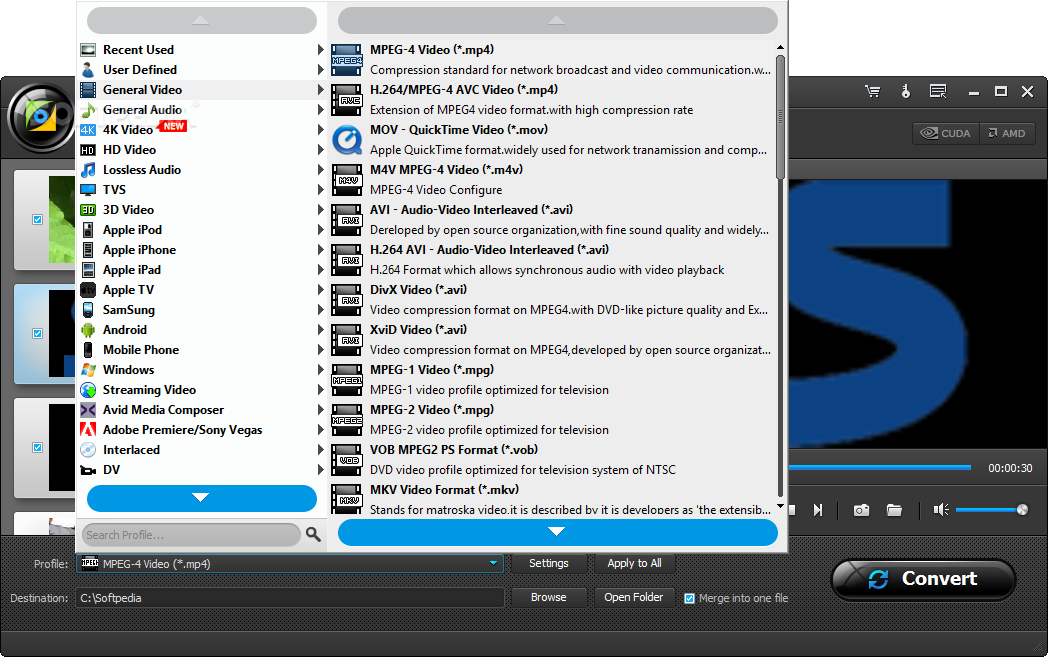Toggle the CUDA acceleration button
The image size is (1048, 657).
pyautogui.click(x=946, y=133)
